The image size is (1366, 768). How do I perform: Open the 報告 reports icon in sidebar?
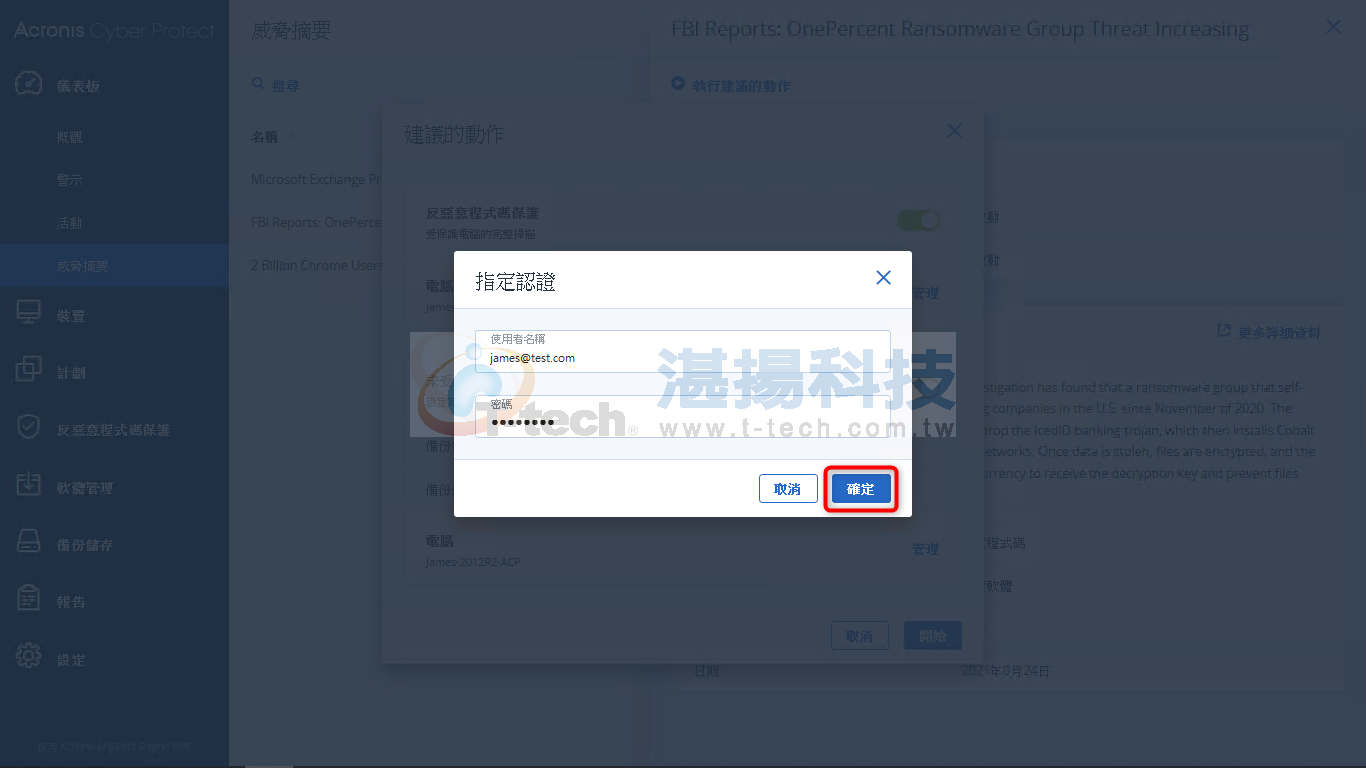tap(29, 600)
